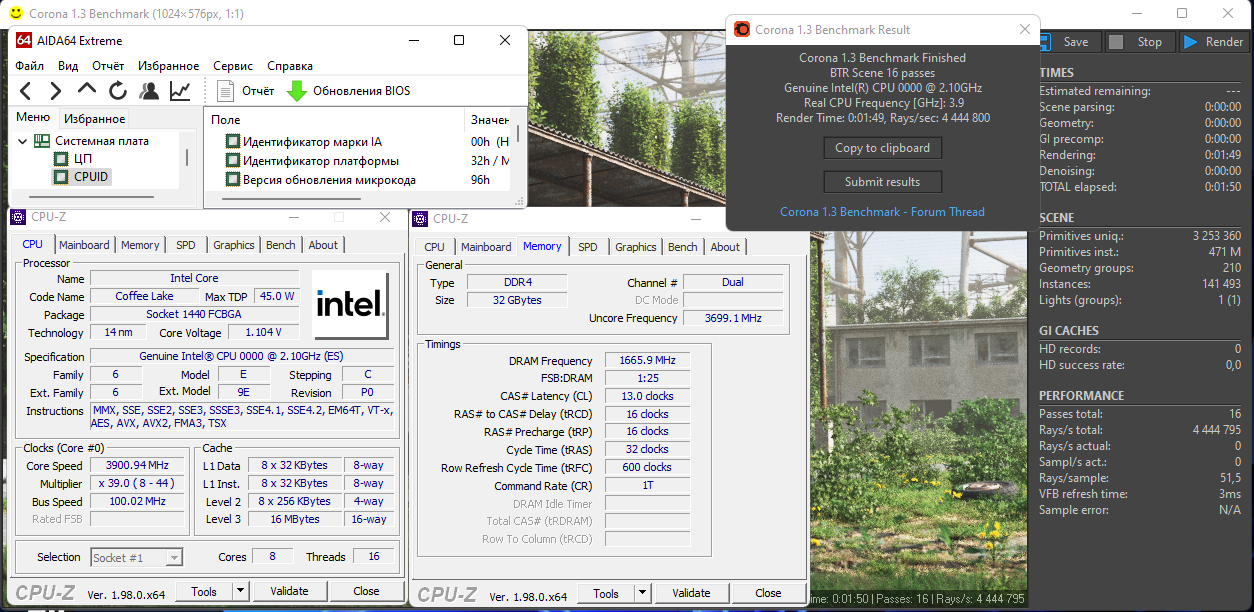Select the ЦП tree item

point(83,159)
